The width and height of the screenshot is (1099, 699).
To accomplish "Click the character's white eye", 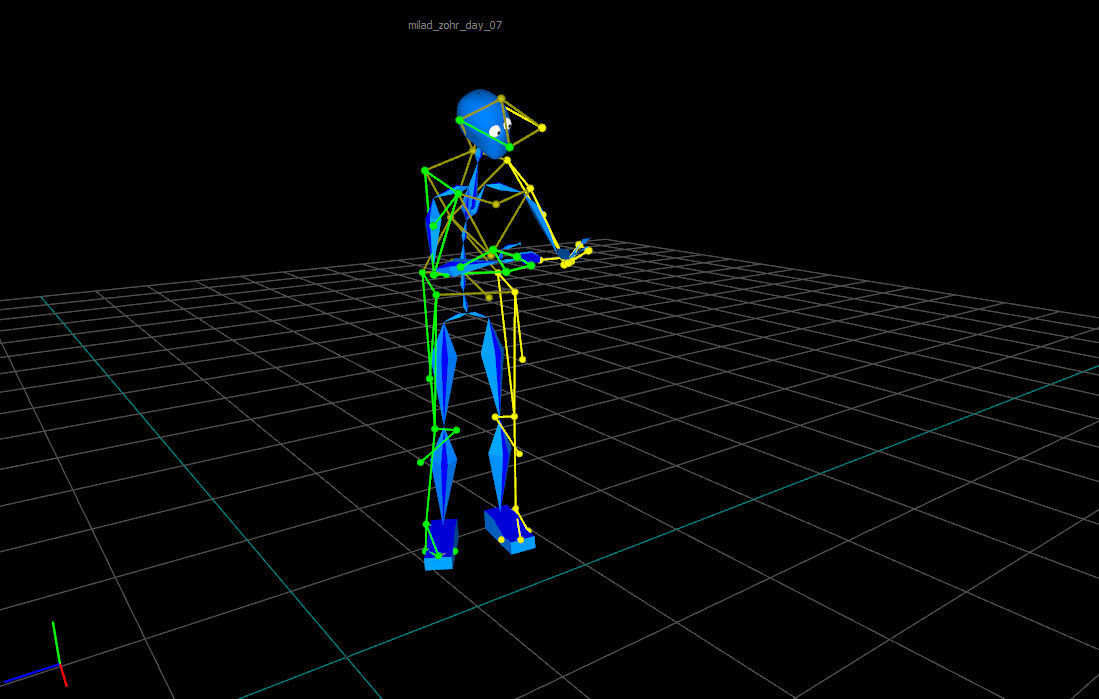I will [x=495, y=130].
